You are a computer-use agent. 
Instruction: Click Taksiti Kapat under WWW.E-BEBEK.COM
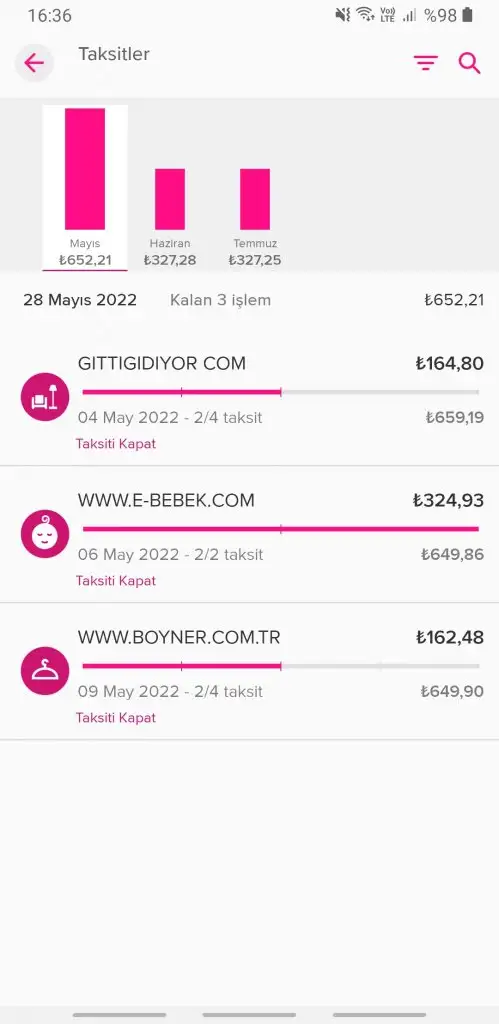(116, 581)
